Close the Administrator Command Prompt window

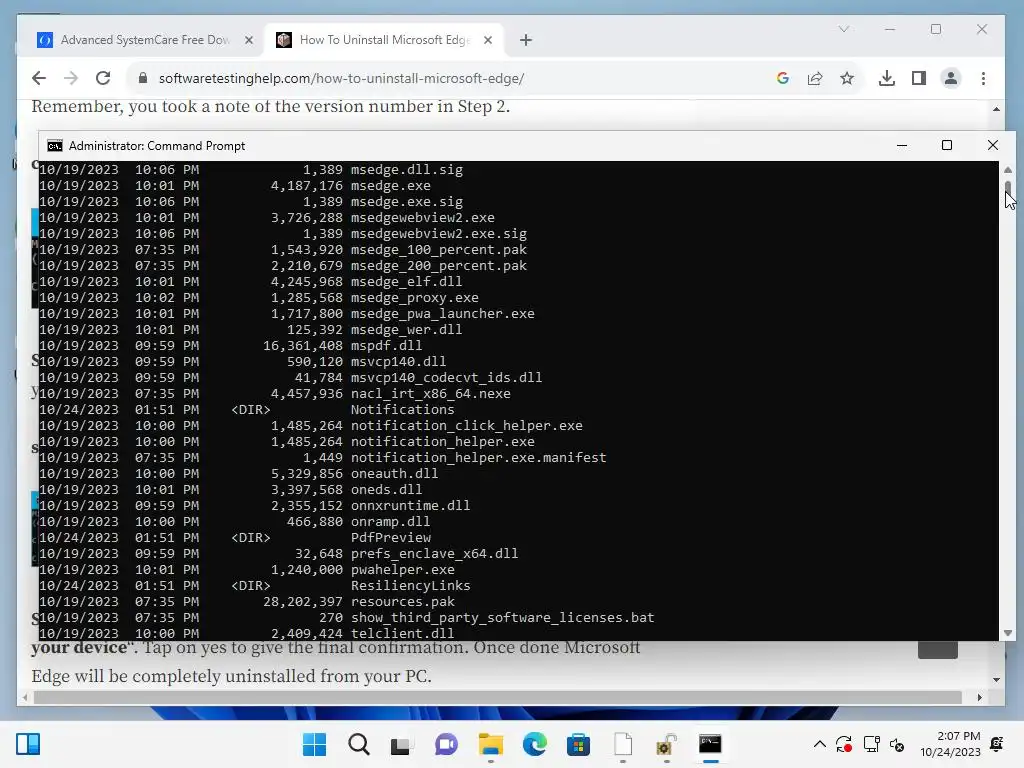(x=993, y=145)
